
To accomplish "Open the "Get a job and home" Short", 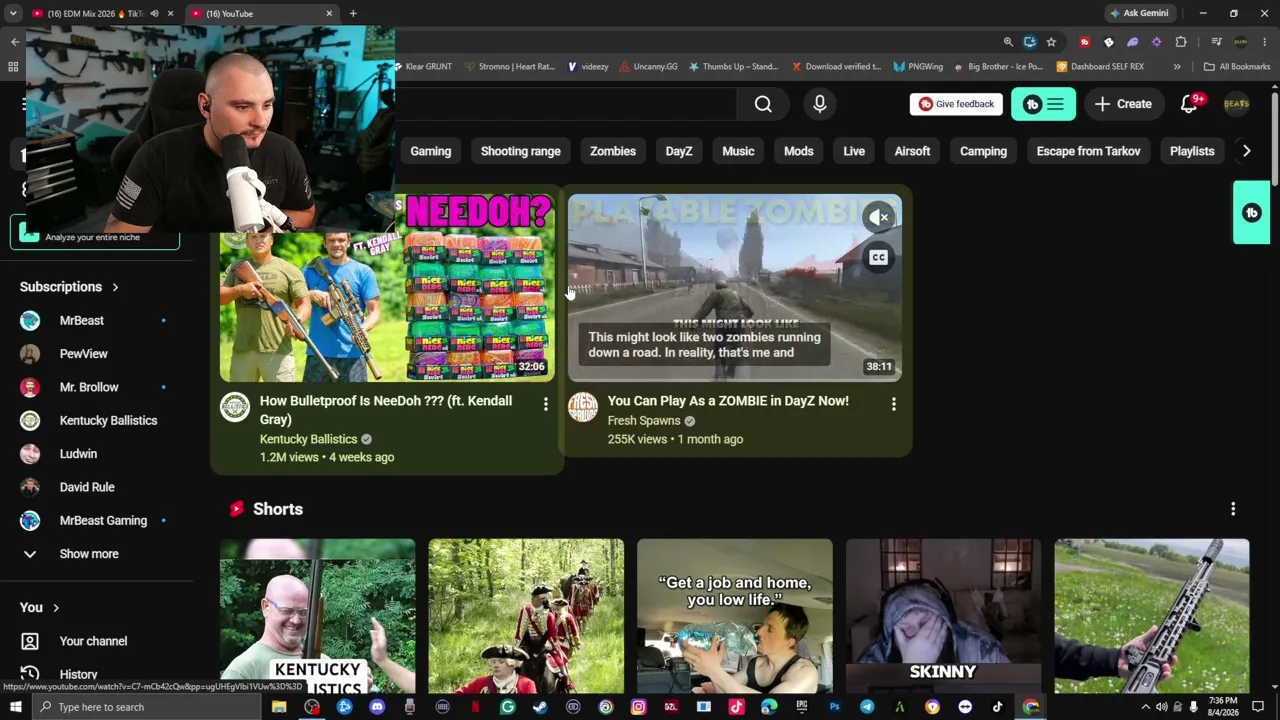I will (x=735, y=616).
